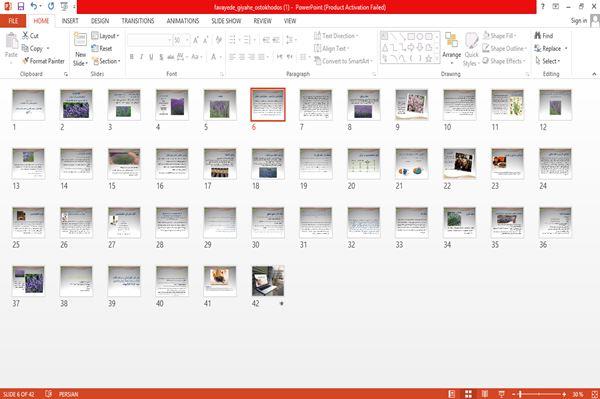Open Section dropdown

pyautogui.click(x=106, y=61)
